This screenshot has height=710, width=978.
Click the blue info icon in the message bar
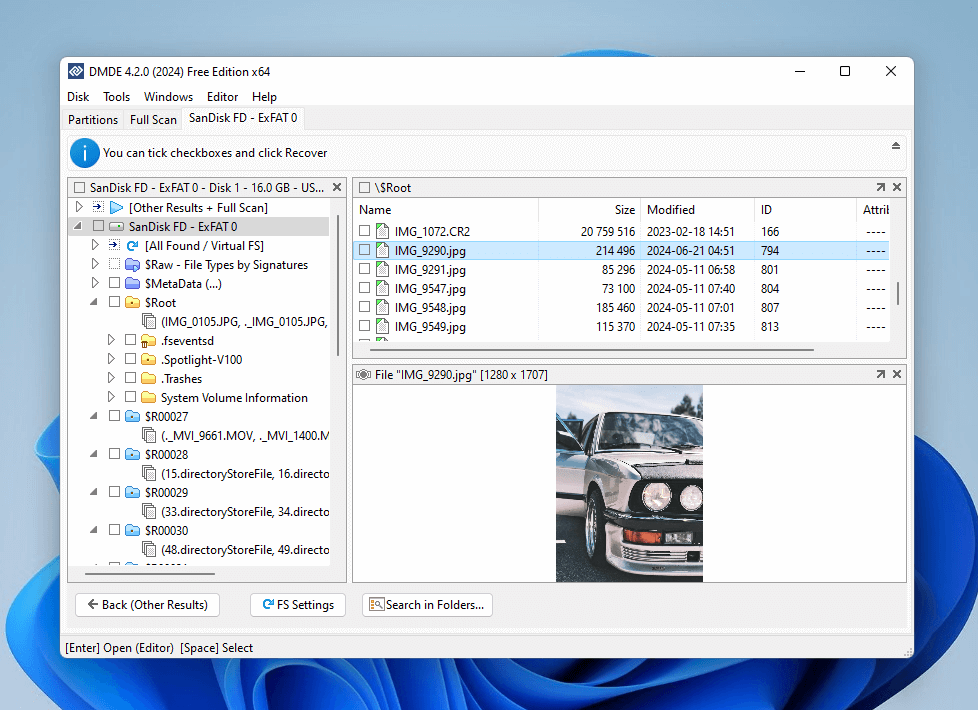point(83,153)
